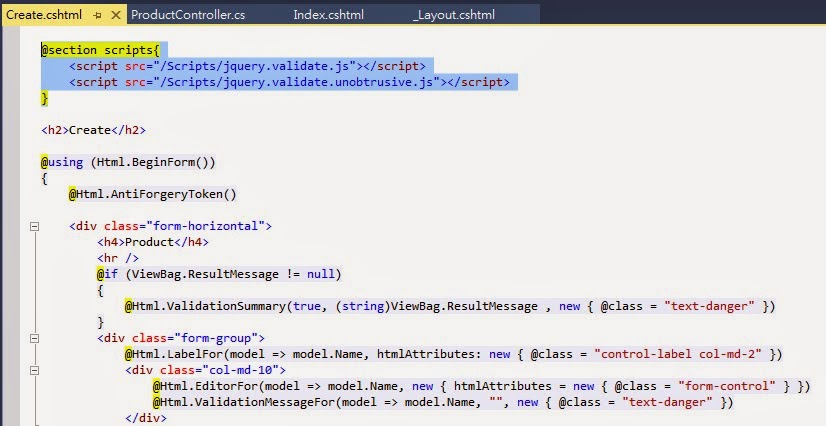Collapse the col-md-10 div block
The height and width of the screenshot is (426, 826).
(x=34, y=371)
